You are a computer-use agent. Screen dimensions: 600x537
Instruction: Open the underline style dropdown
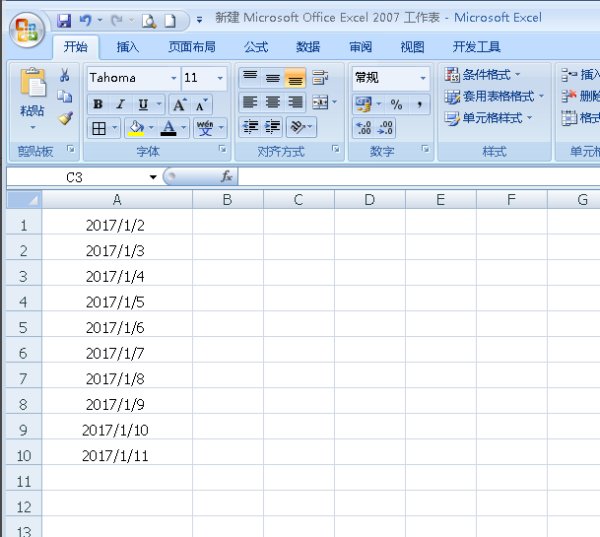tap(159, 104)
